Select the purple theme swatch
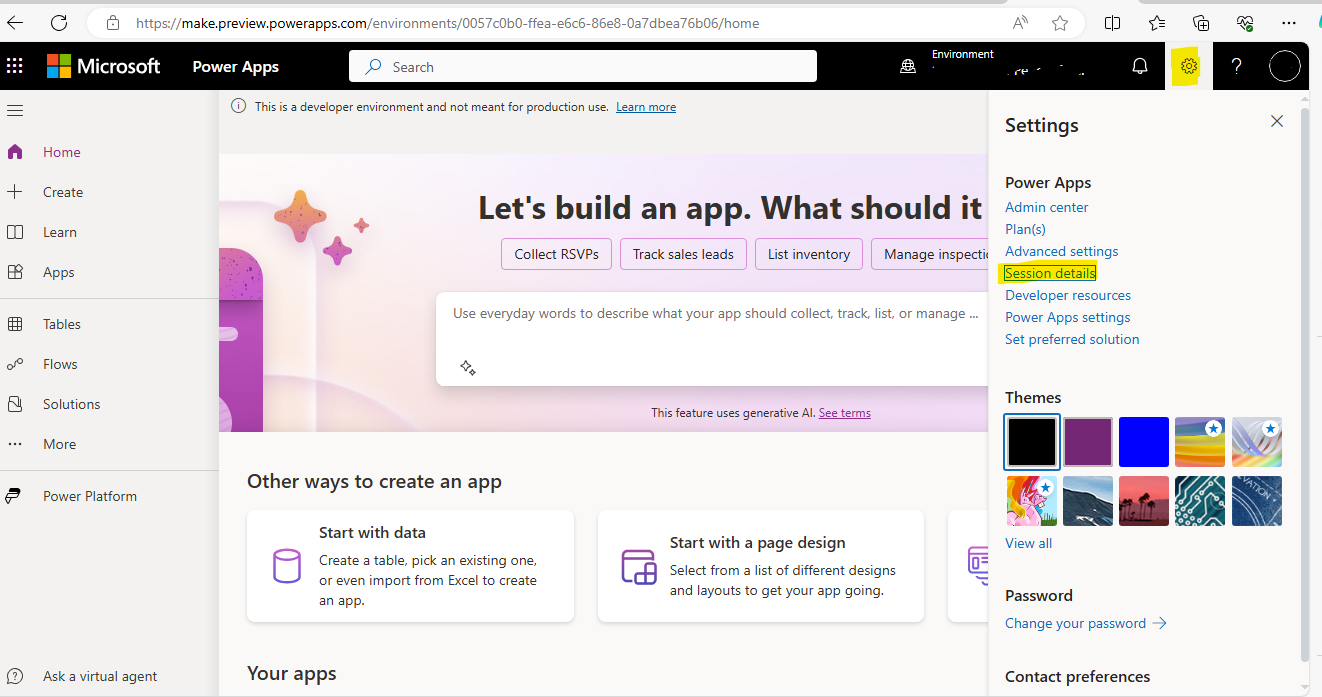 (x=1087, y=442)
